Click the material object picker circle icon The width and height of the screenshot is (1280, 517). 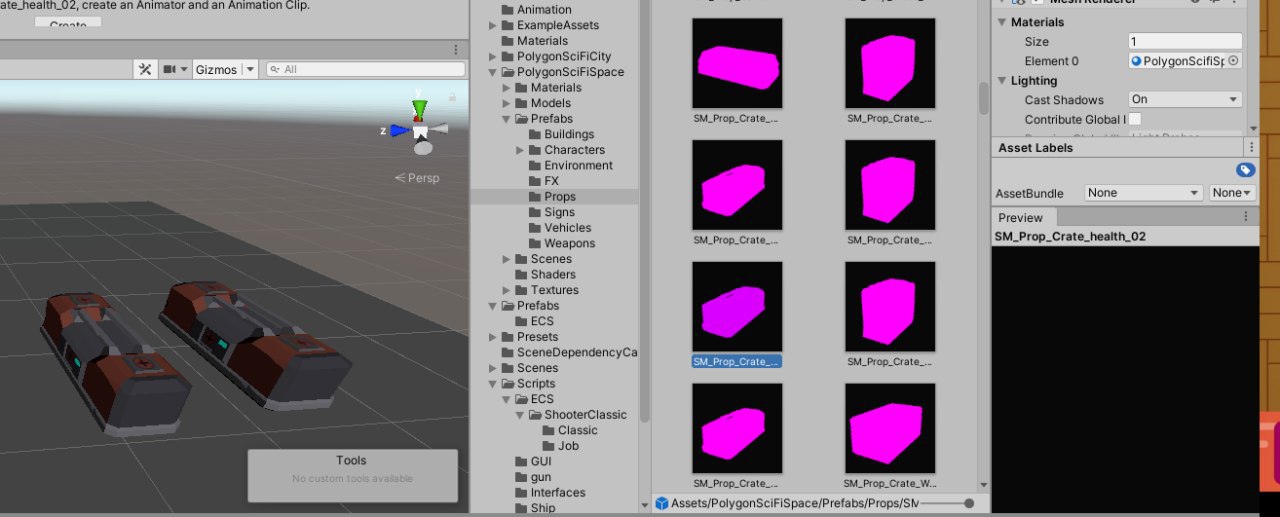(1233, 61)
